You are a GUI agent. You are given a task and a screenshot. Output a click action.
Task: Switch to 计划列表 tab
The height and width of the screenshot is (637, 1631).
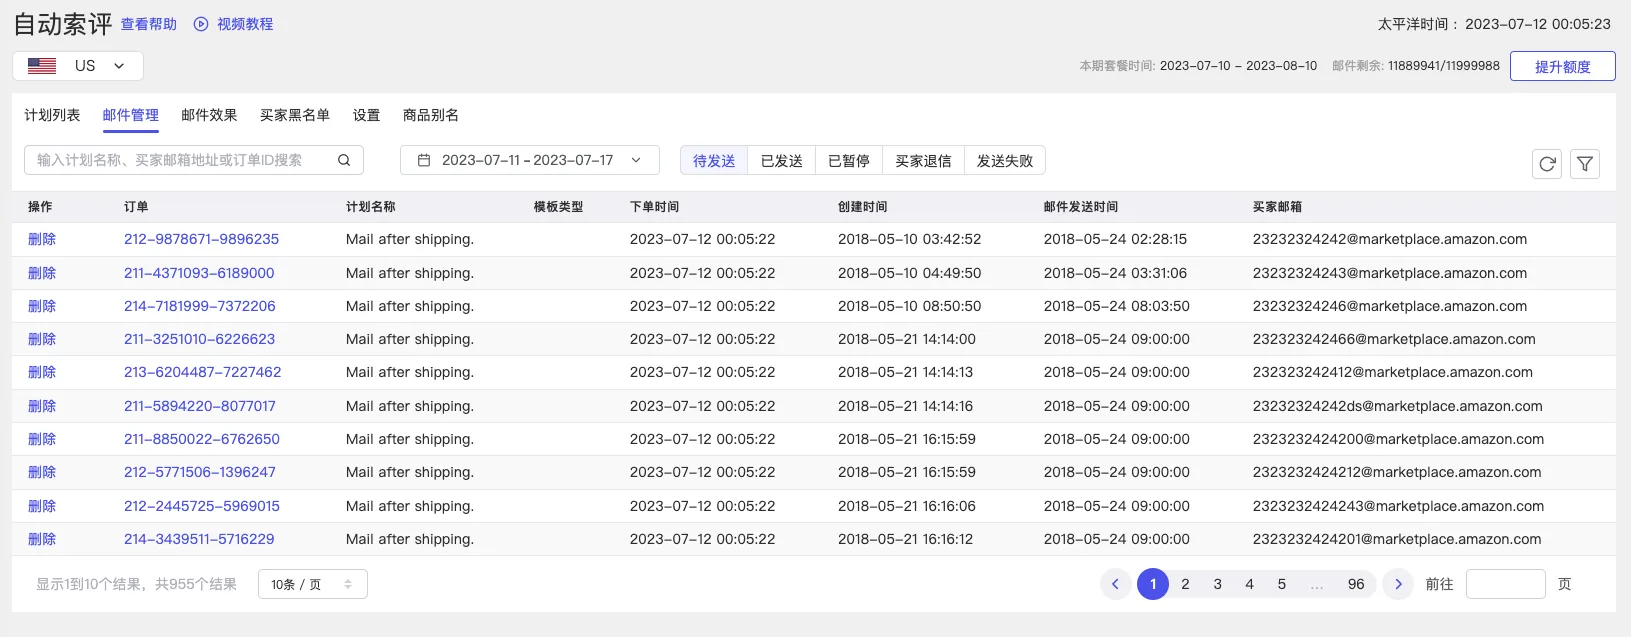[x=52, y=115]
